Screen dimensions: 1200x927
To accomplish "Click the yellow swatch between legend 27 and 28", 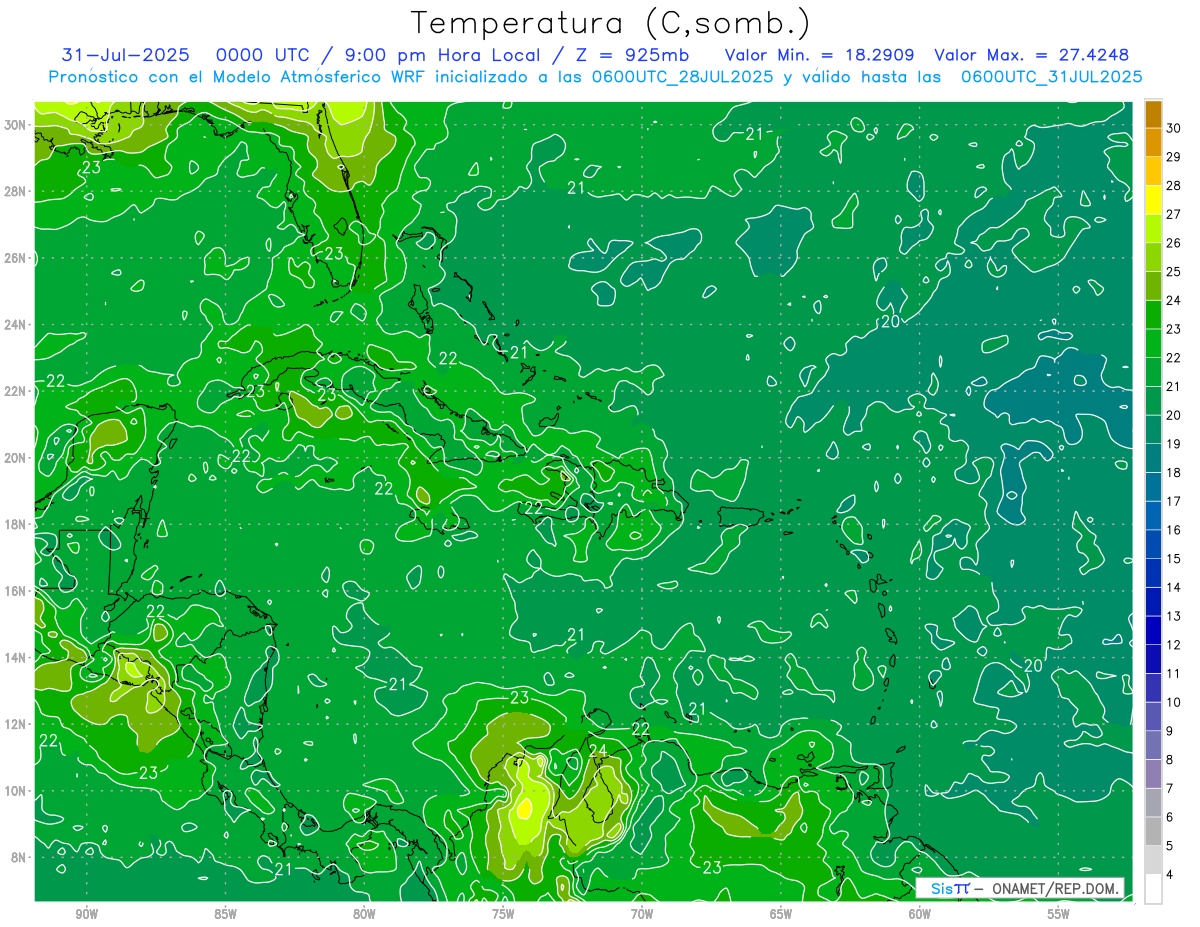I will coord(1153,200).
